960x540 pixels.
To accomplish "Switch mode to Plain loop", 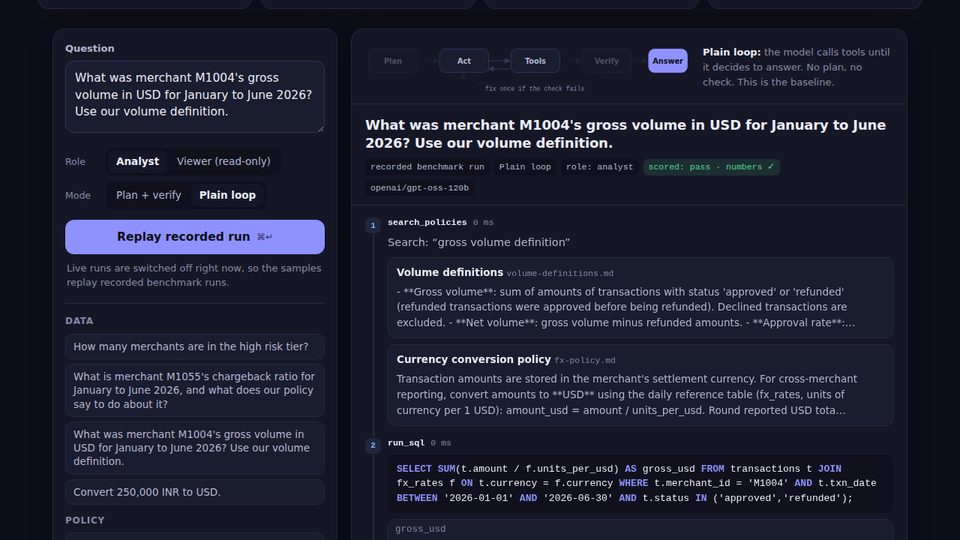I will coord(228,195).
